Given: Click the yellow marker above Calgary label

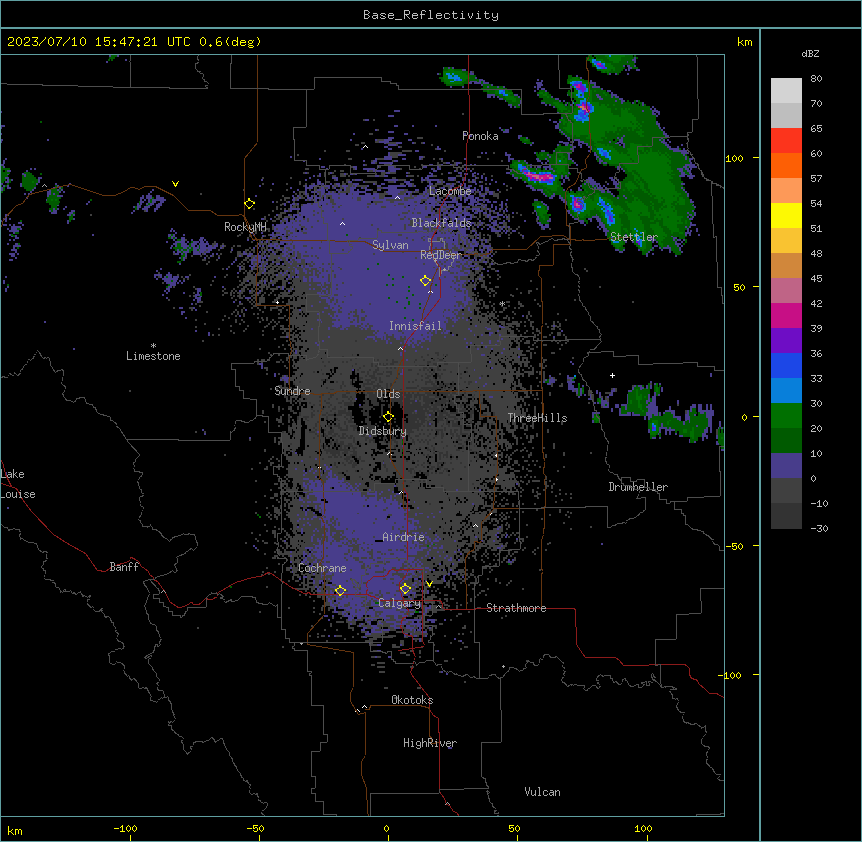Looking at the screenshot, I should [x=405, y=589].
